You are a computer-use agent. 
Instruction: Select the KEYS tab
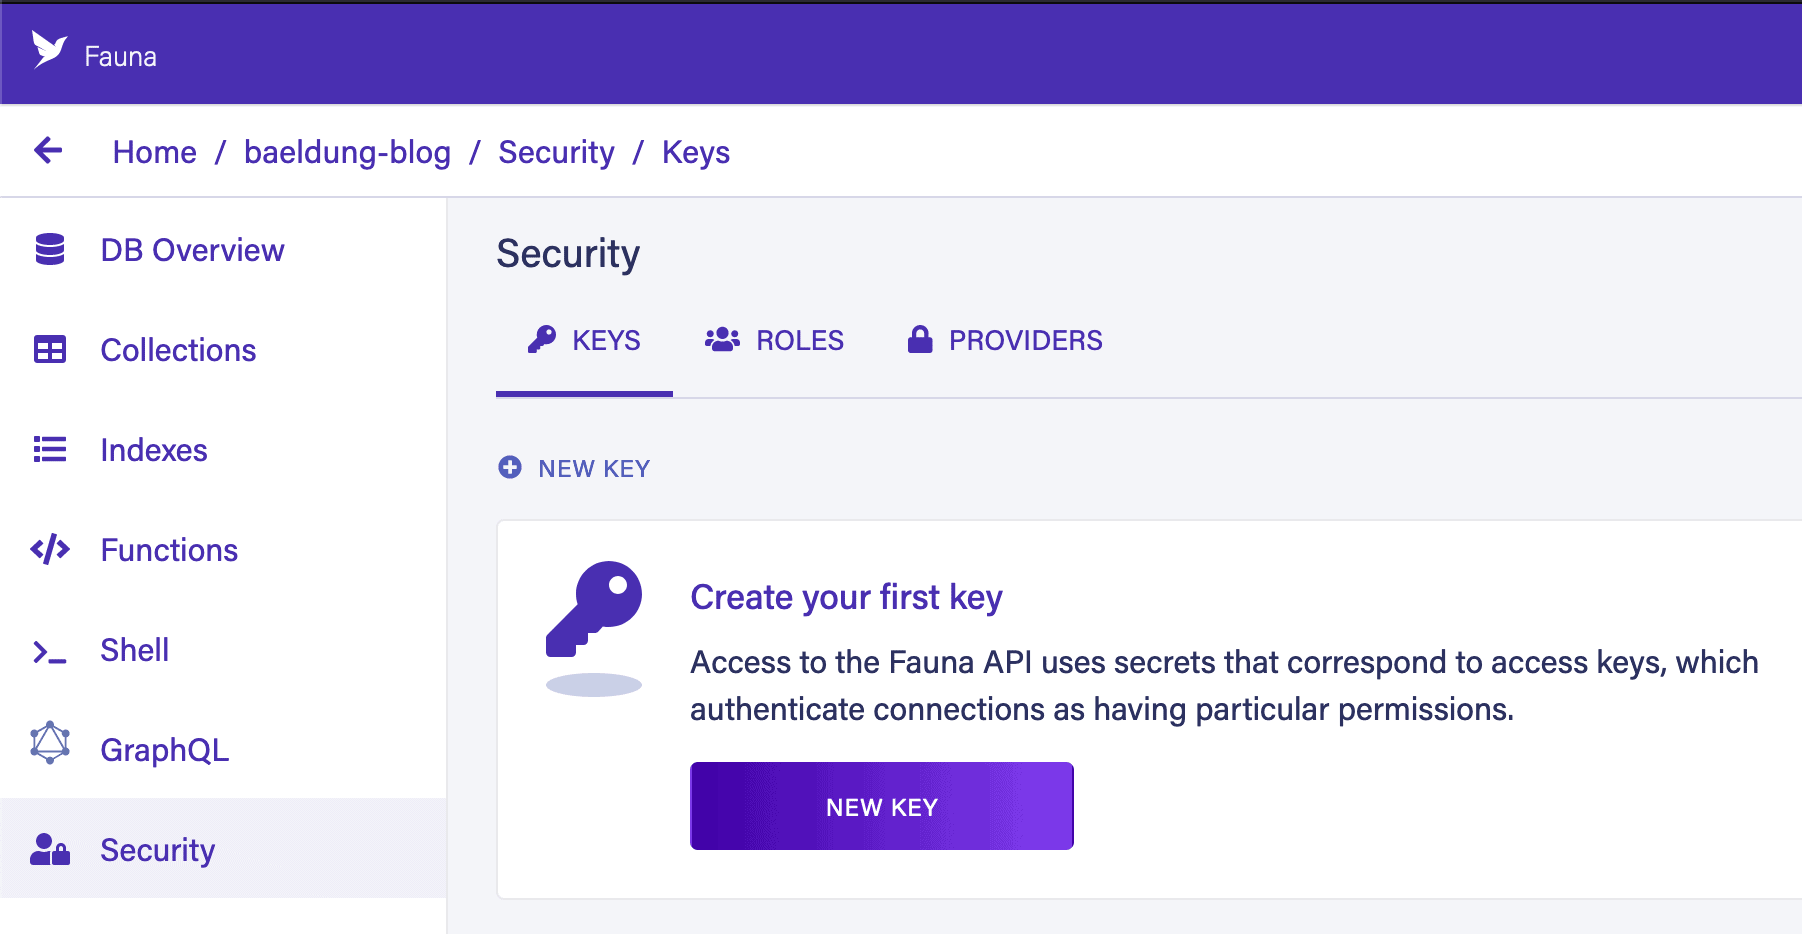click(x=585, y=341)
